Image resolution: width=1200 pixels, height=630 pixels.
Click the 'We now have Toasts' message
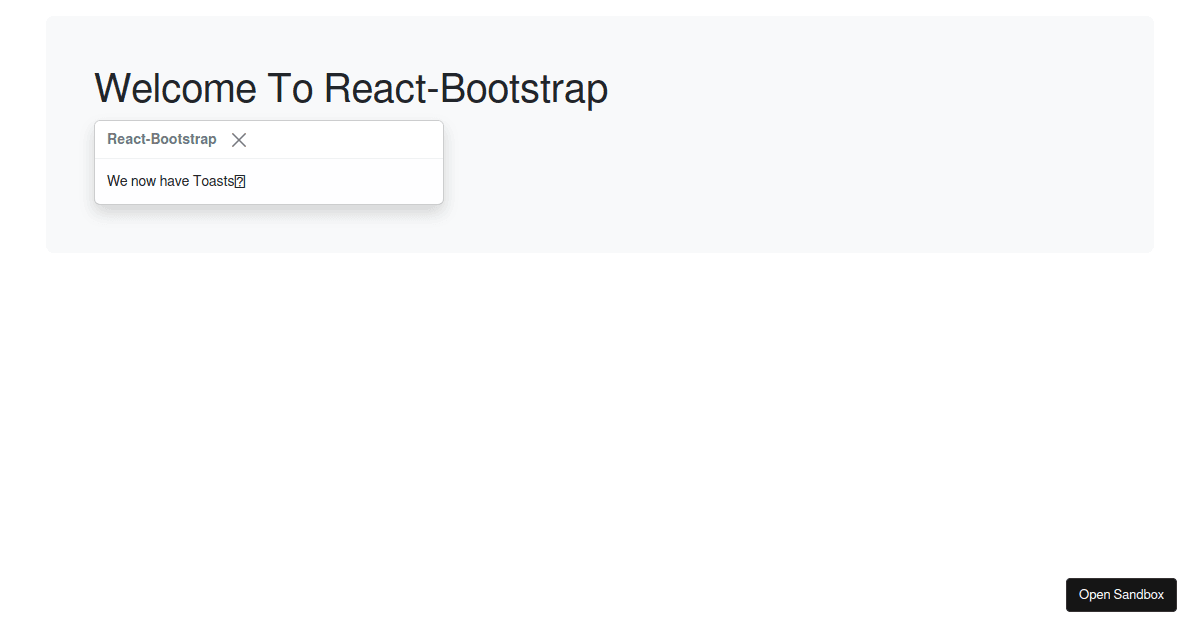click(x=171, y=182)
